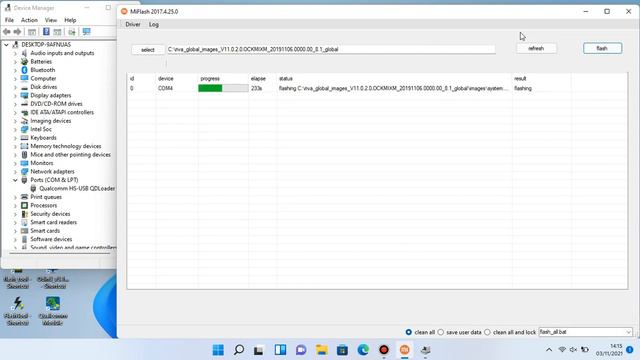Select Qualcomm HS-USB QDLoader device
640x360 pixels.
77,189
